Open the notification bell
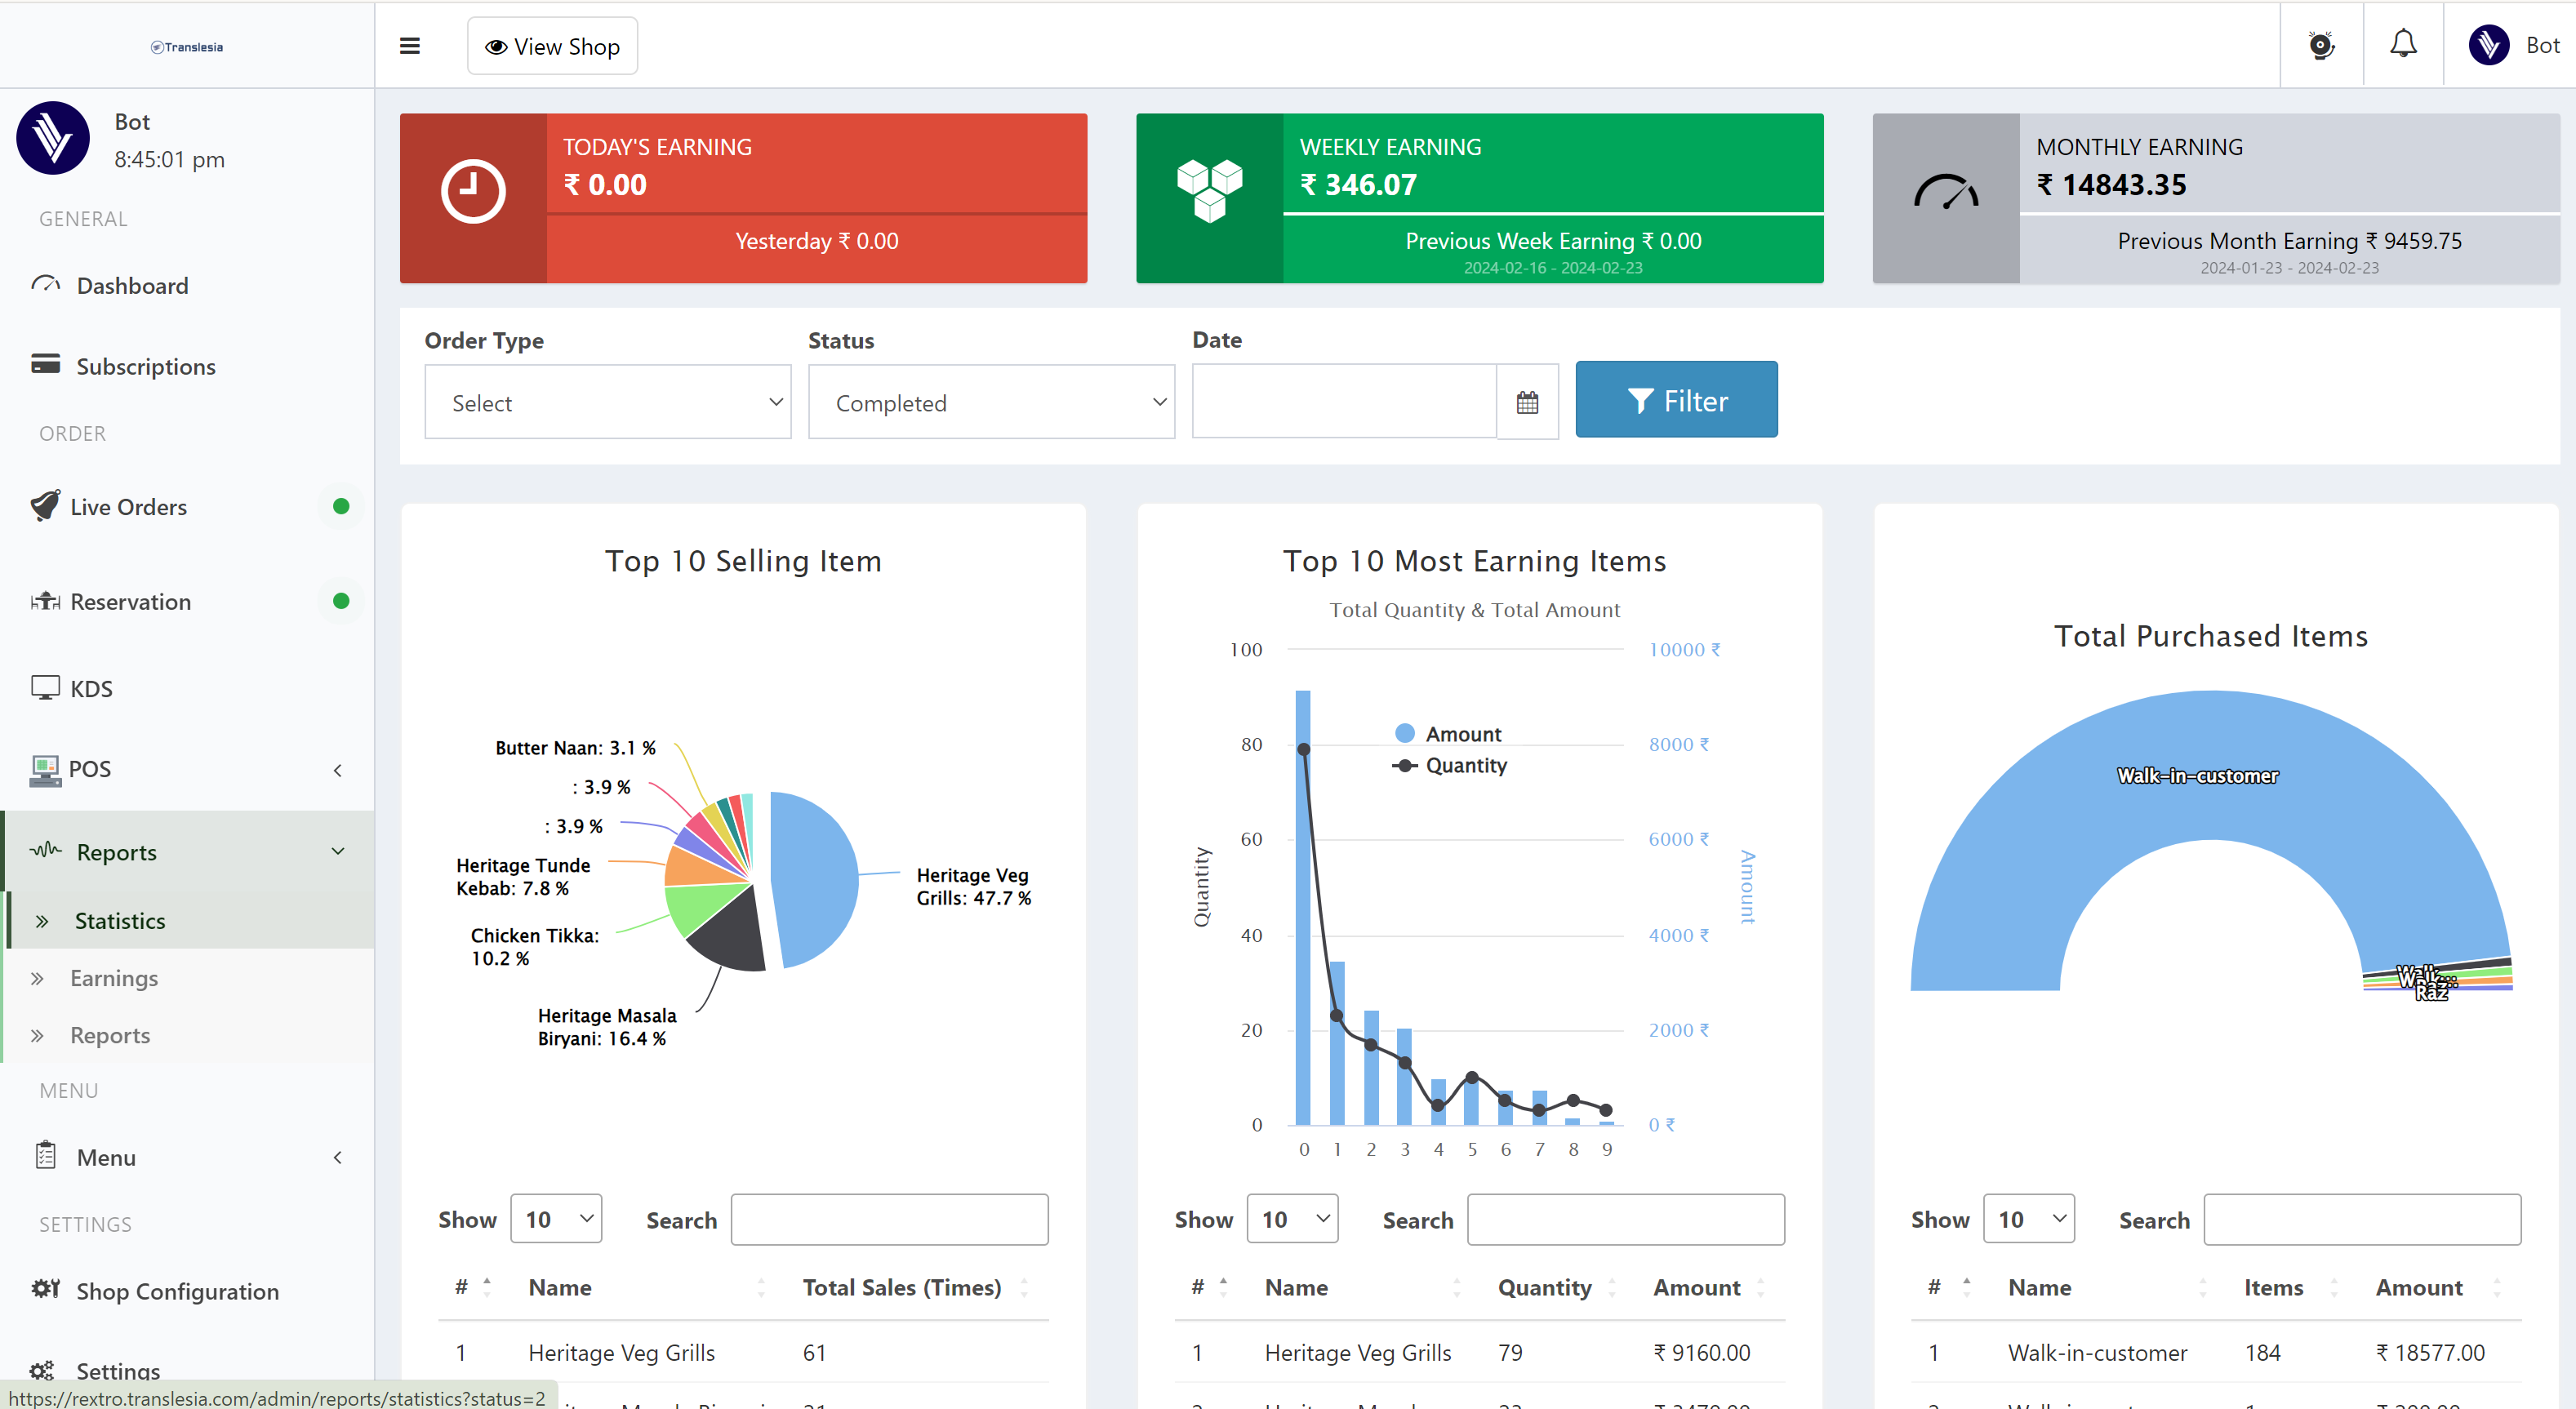The height and width of the screenshot is (1409, 2576). (x=2402, y=45)
